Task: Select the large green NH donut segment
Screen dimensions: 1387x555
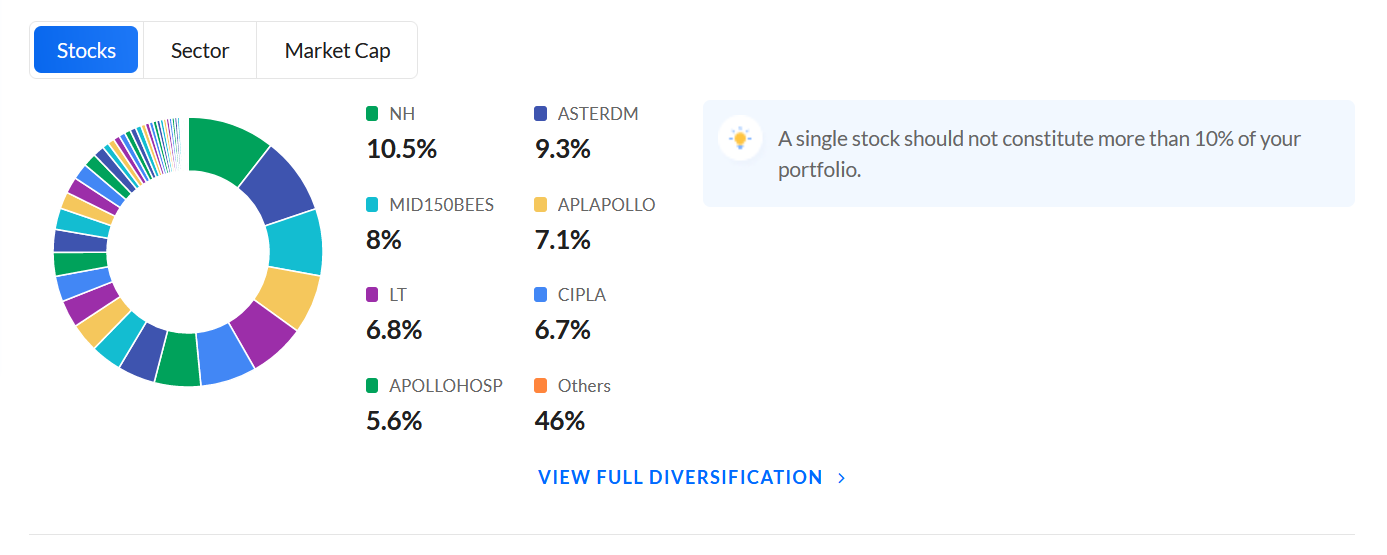Action: (x=224, y=149)
